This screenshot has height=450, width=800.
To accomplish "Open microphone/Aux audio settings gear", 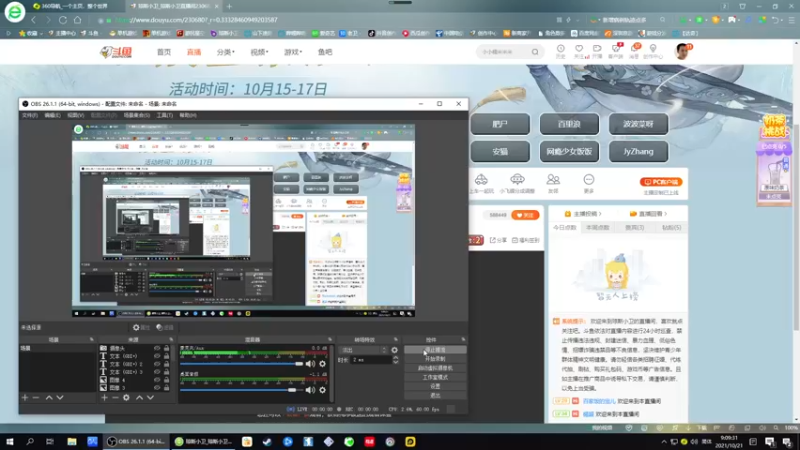I will (x=322, y=364).
